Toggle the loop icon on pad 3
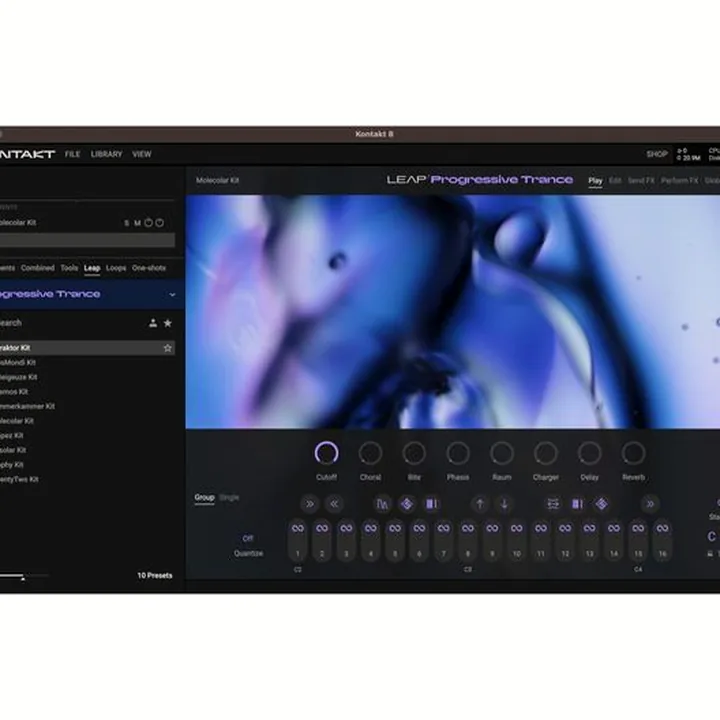This screenshot has height=720, width=720. (346, 528)
